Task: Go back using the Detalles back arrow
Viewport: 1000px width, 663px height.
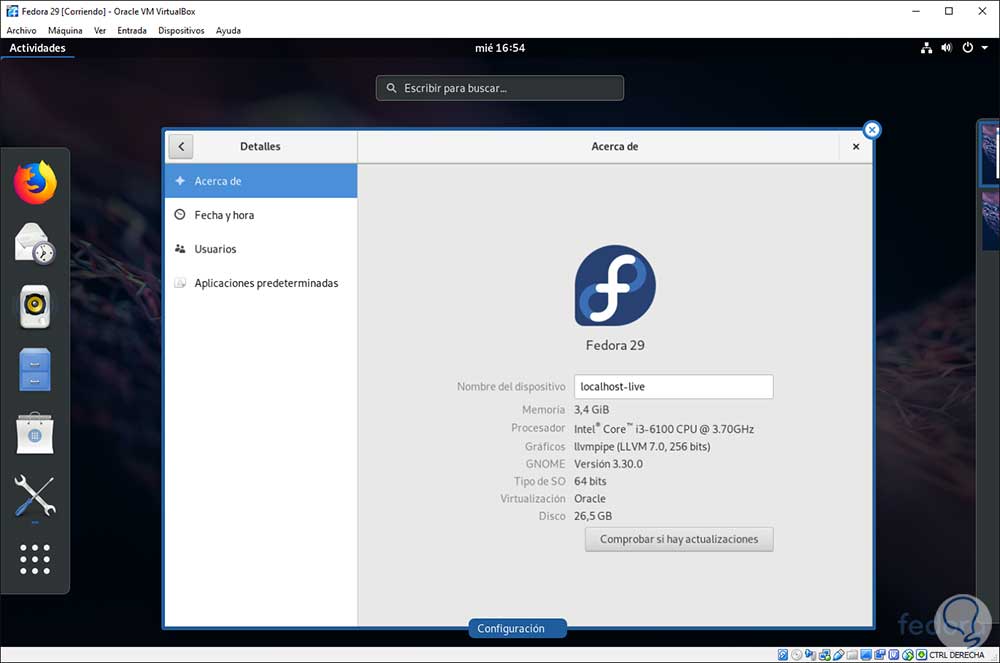Action: [x=181, y=146]
